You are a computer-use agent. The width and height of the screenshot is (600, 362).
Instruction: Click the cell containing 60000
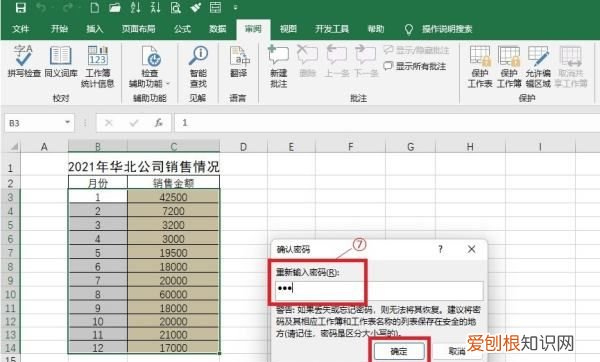pos(173,294)
